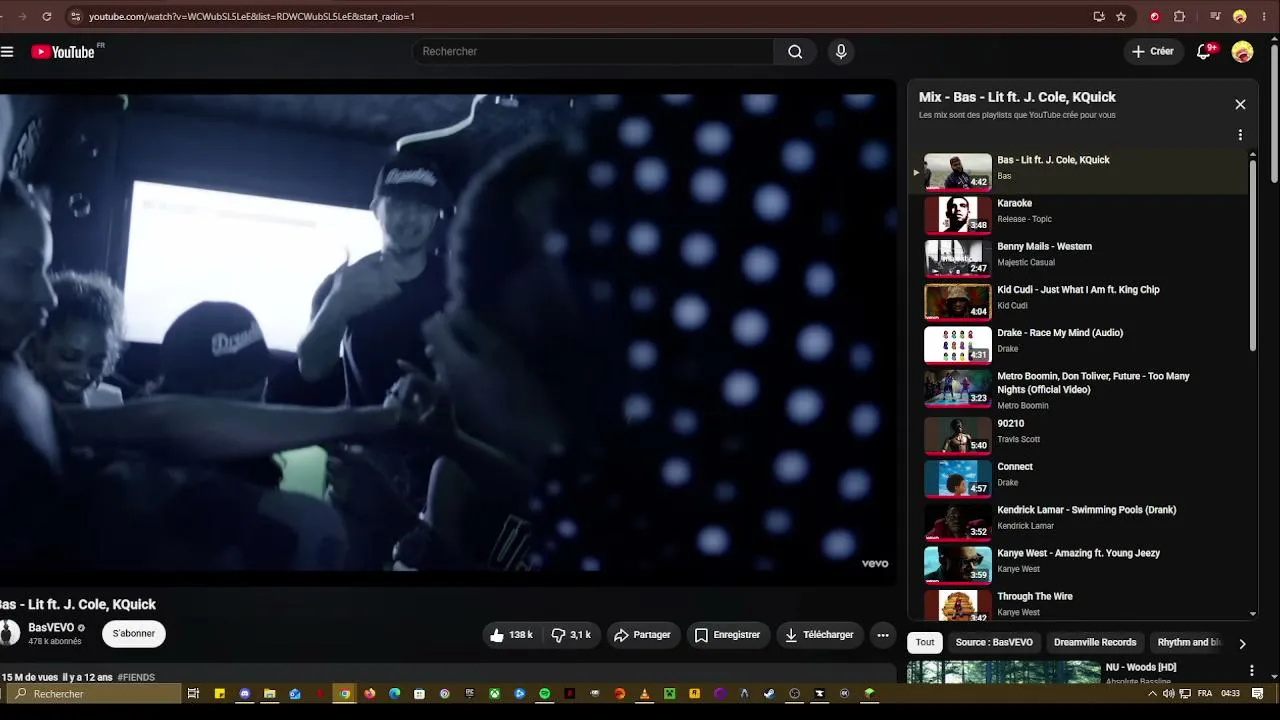Launch Firefox from the taskbar
Image resolution: width=1280 pixels, height=720 pixels.
click(x=369, y=694)
